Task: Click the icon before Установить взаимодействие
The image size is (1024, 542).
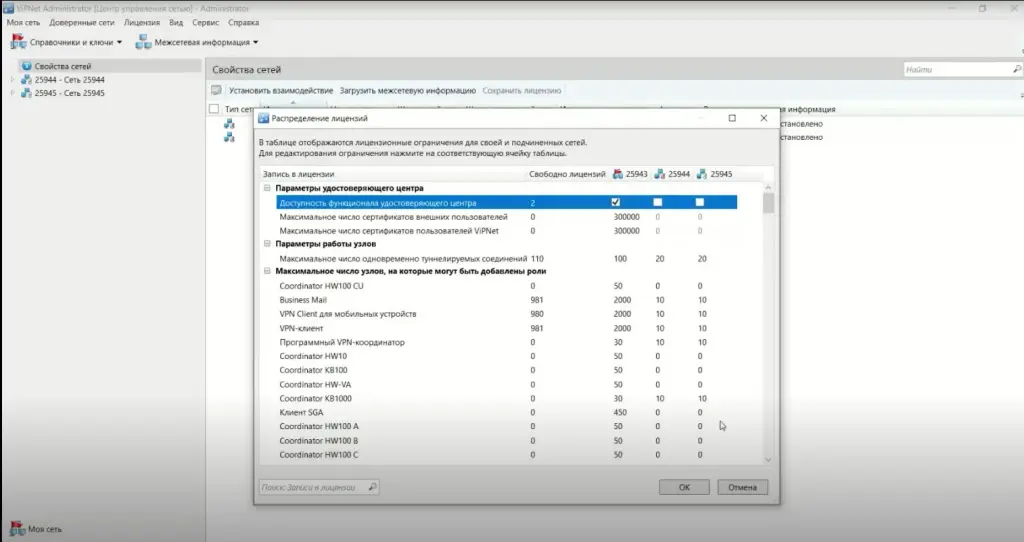Action: pos(216,90)
